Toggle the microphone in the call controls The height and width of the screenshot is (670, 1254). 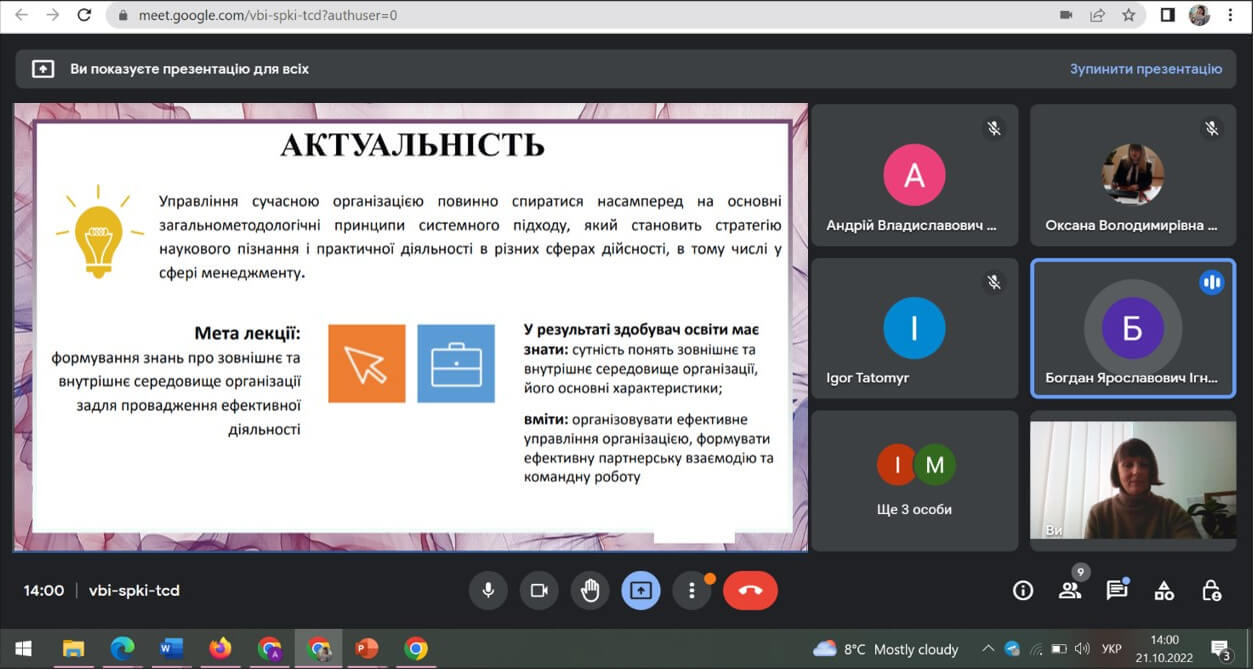488,590
